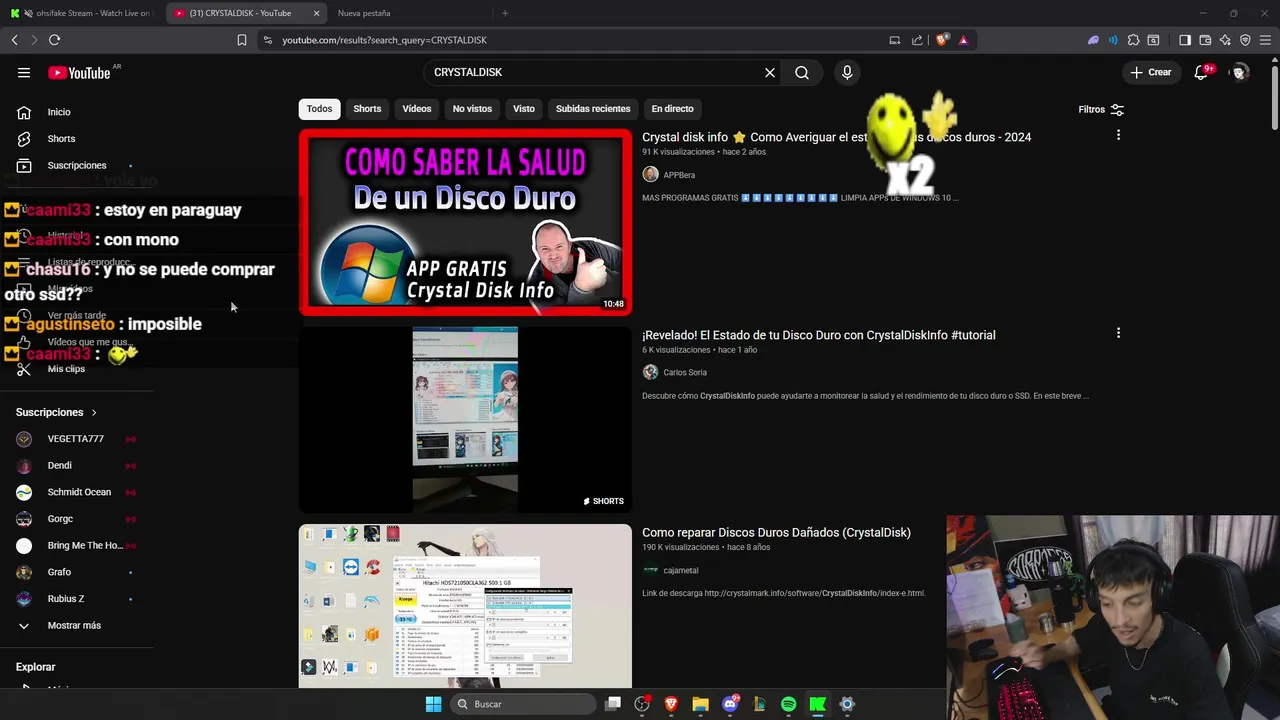Switch to Nueva pestaña browser tab
Image resolution: width=1280 pixels, height=720 pixels.
point(364,13)
